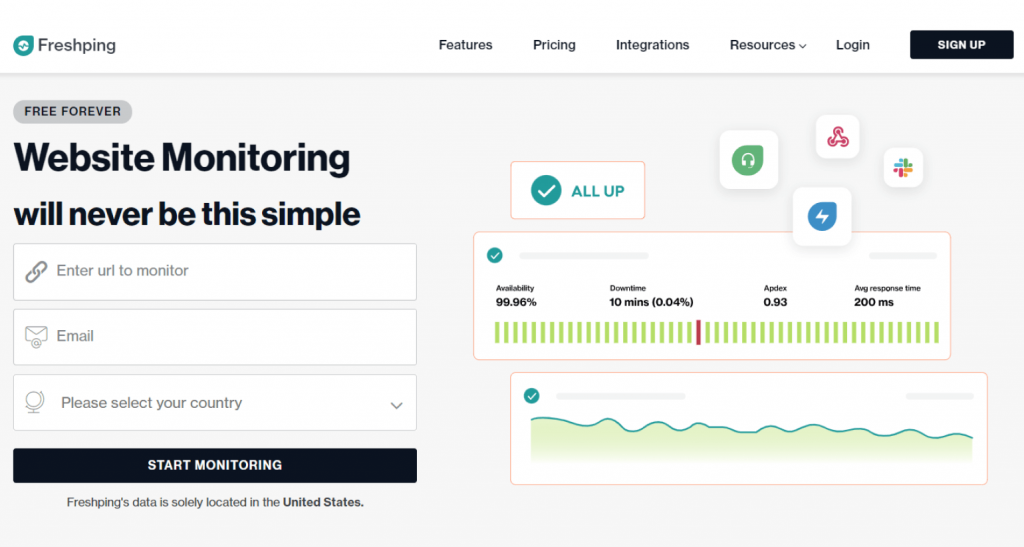Viewport: 1024px width, 547px height.
Task: Click the ALL UP status text
Action: [x=598, y=191]
